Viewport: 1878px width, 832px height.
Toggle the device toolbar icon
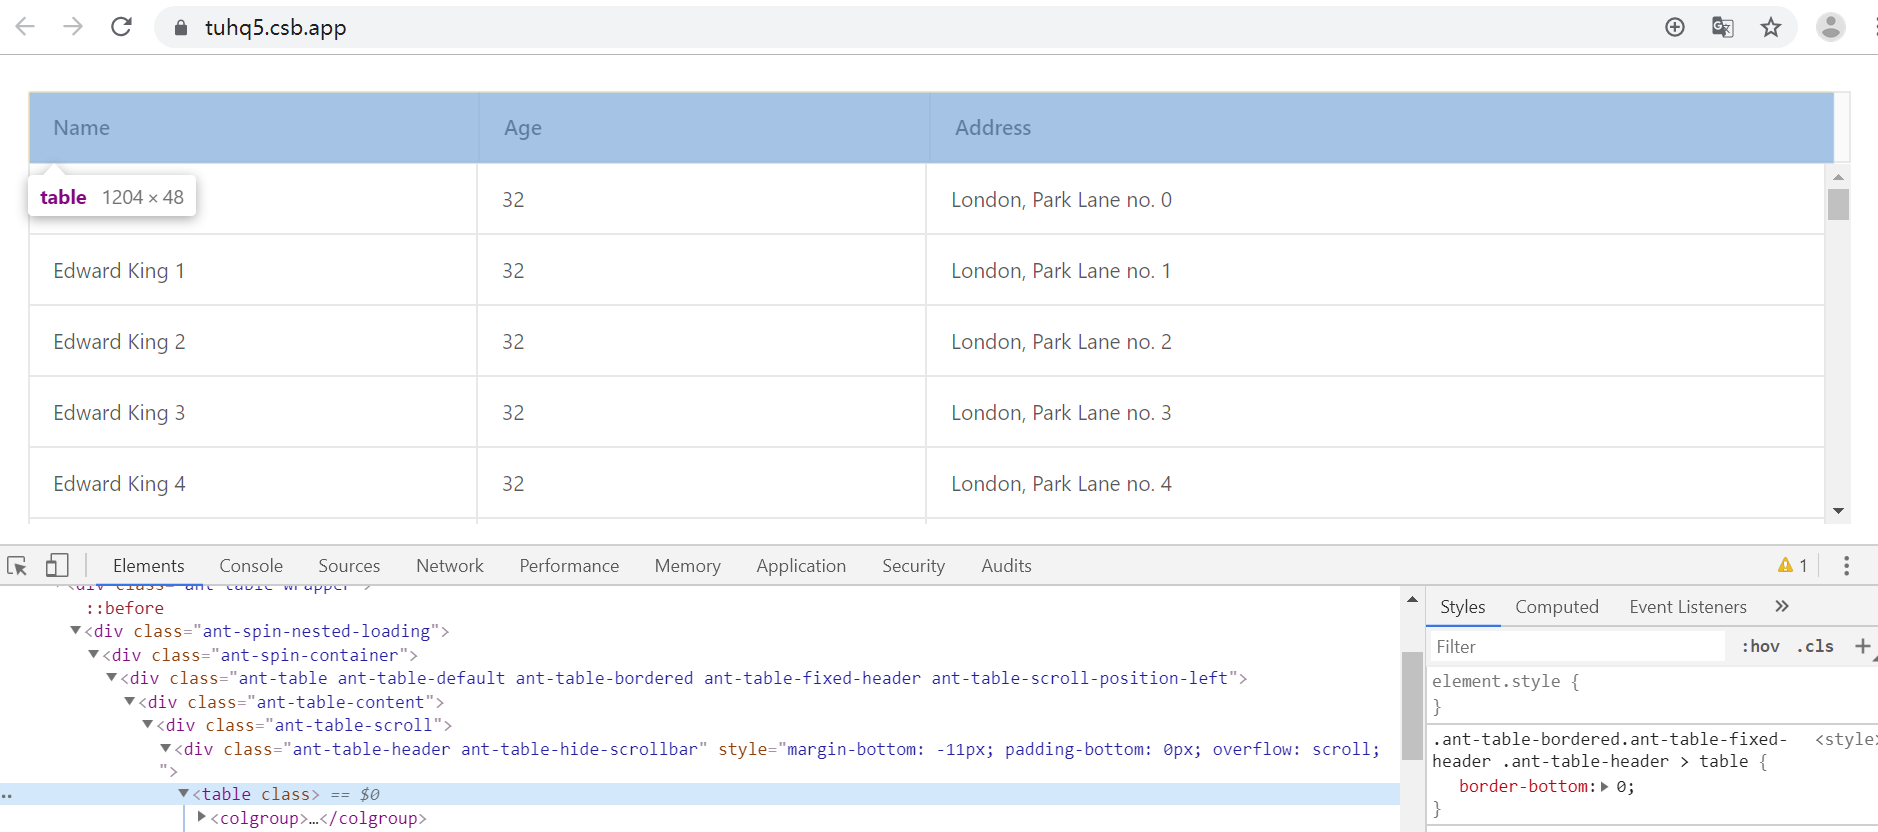57,566
